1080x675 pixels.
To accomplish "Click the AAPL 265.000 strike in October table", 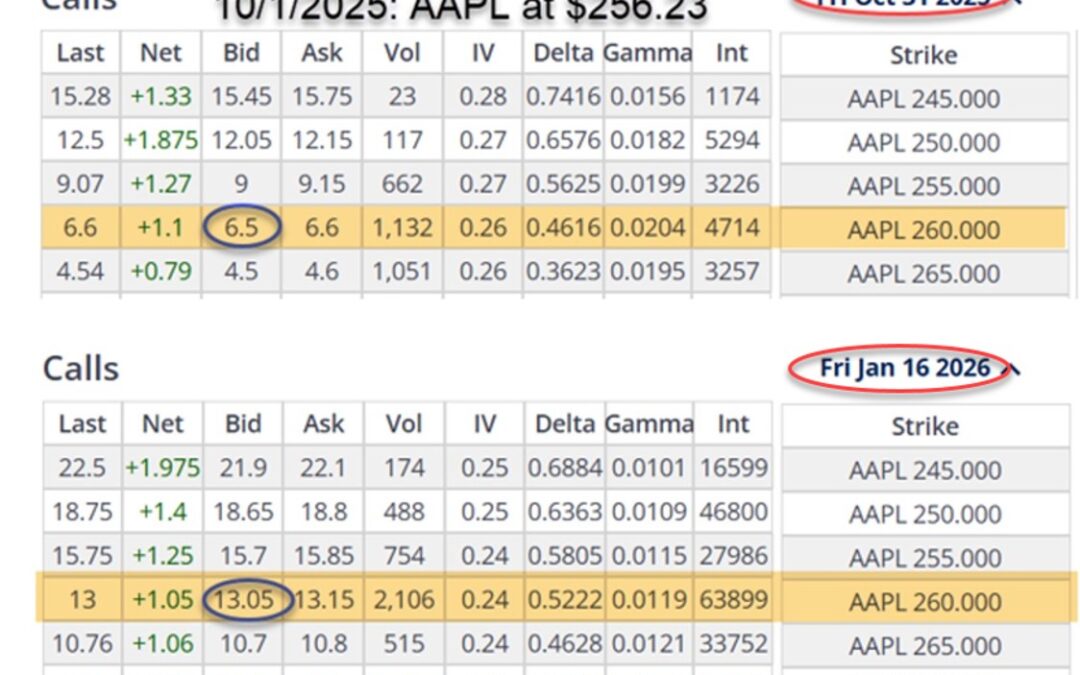I will [x=925, y=272].
